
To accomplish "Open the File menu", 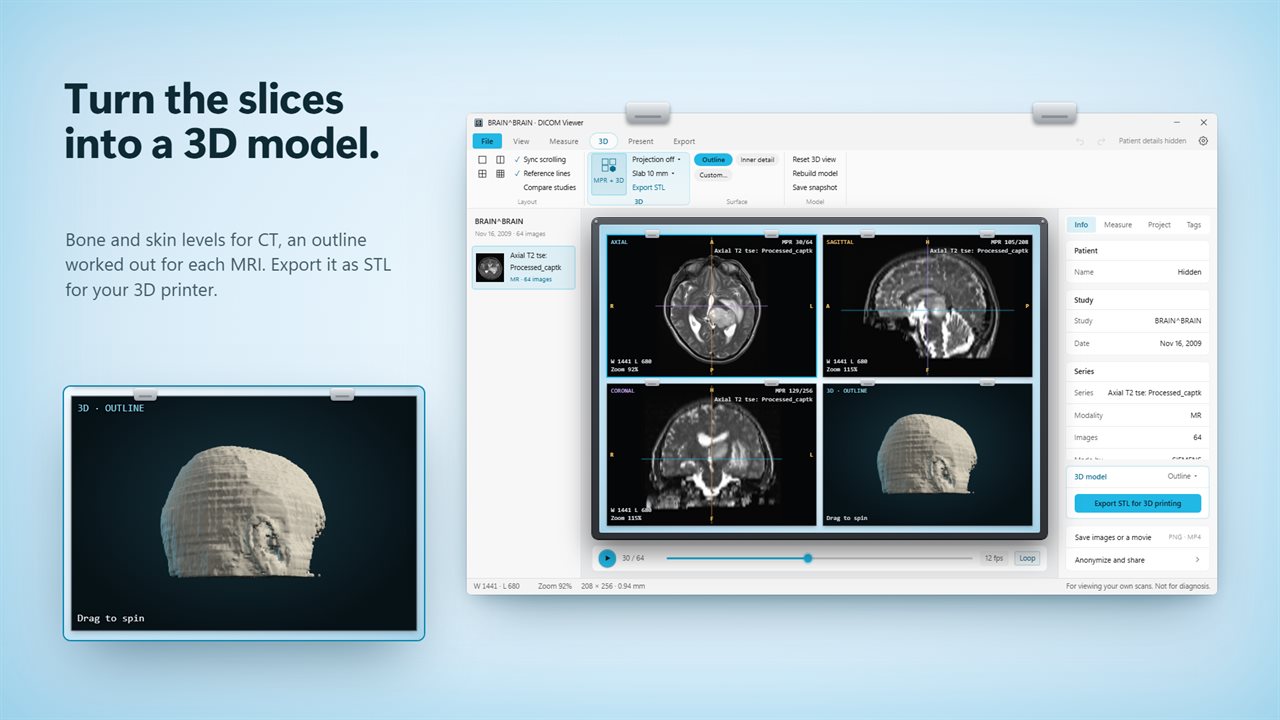I will tap(487, 141).
